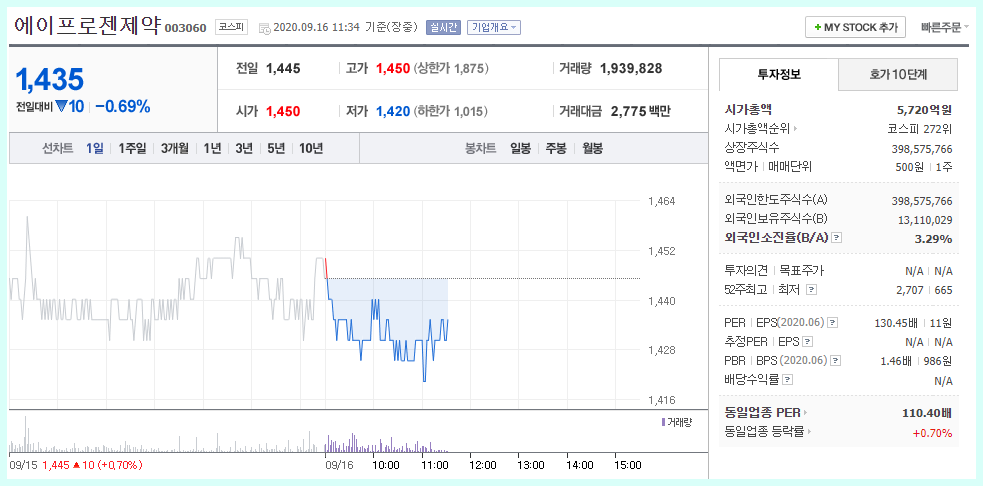Click the 거래량 value 1,939,828
983x486 pixels.
click(631, 68)
